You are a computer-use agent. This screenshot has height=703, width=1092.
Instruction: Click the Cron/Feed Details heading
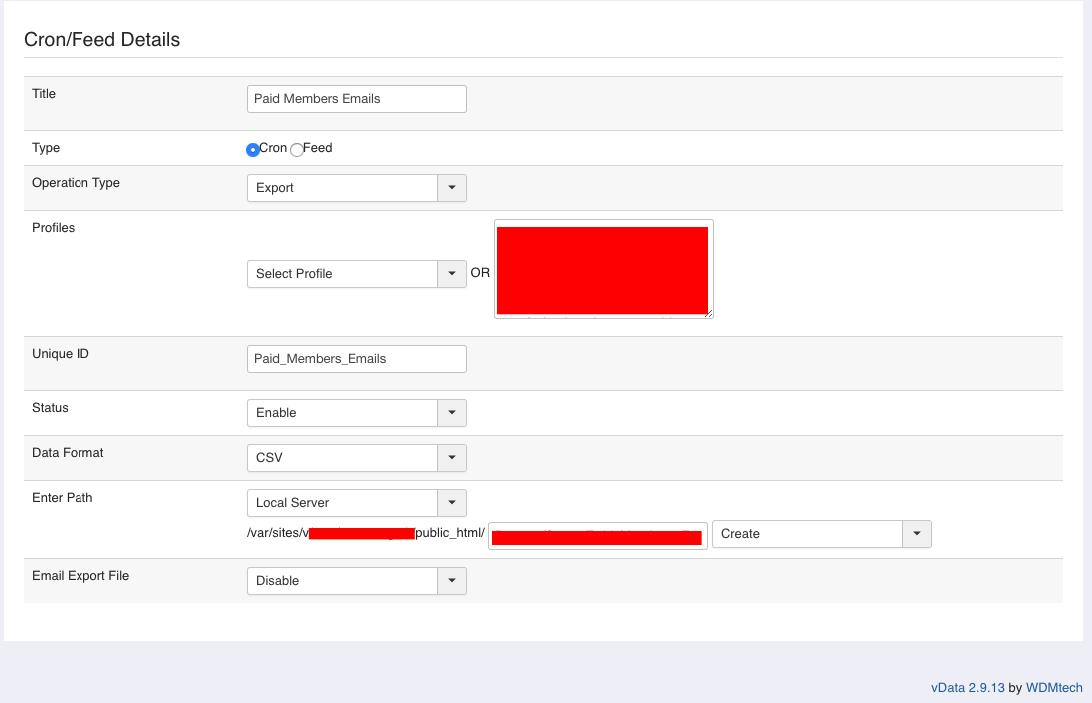(x=102, y=40)
